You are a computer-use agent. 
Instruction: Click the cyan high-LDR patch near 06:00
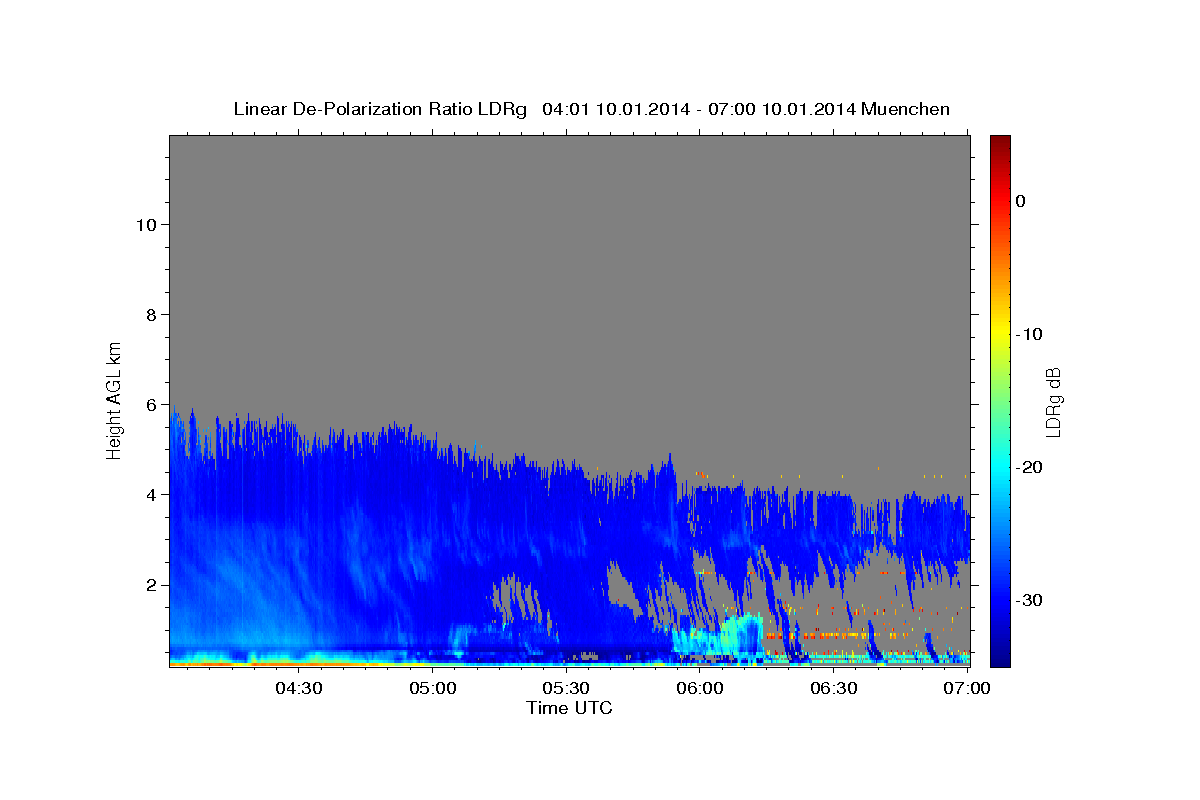pos(720,636)
